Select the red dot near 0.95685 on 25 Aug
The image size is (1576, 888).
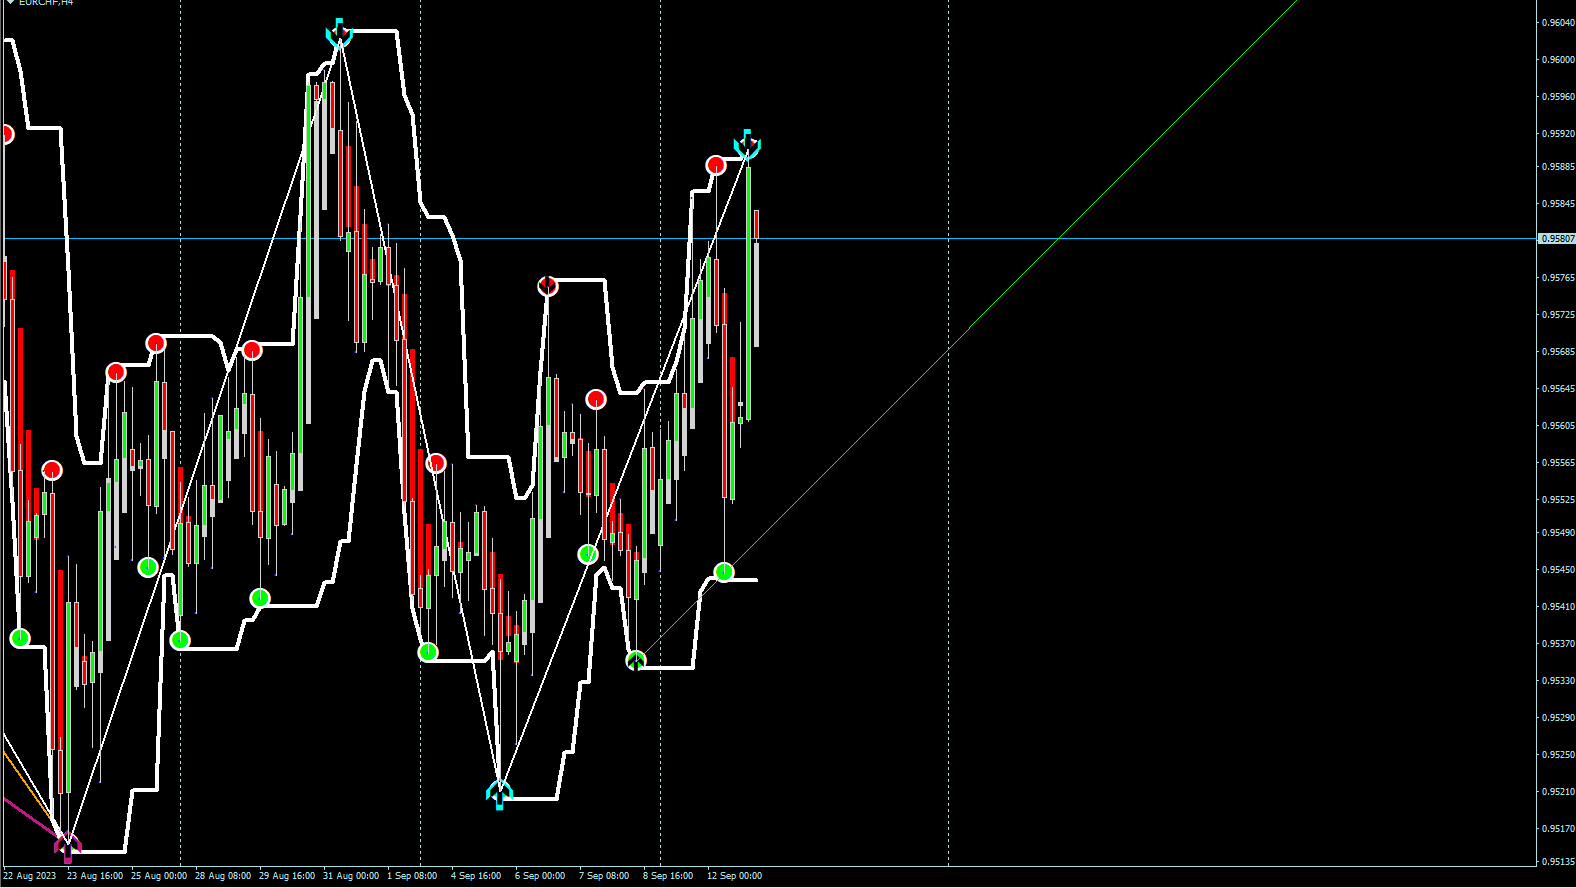click(x=156, y=344)
